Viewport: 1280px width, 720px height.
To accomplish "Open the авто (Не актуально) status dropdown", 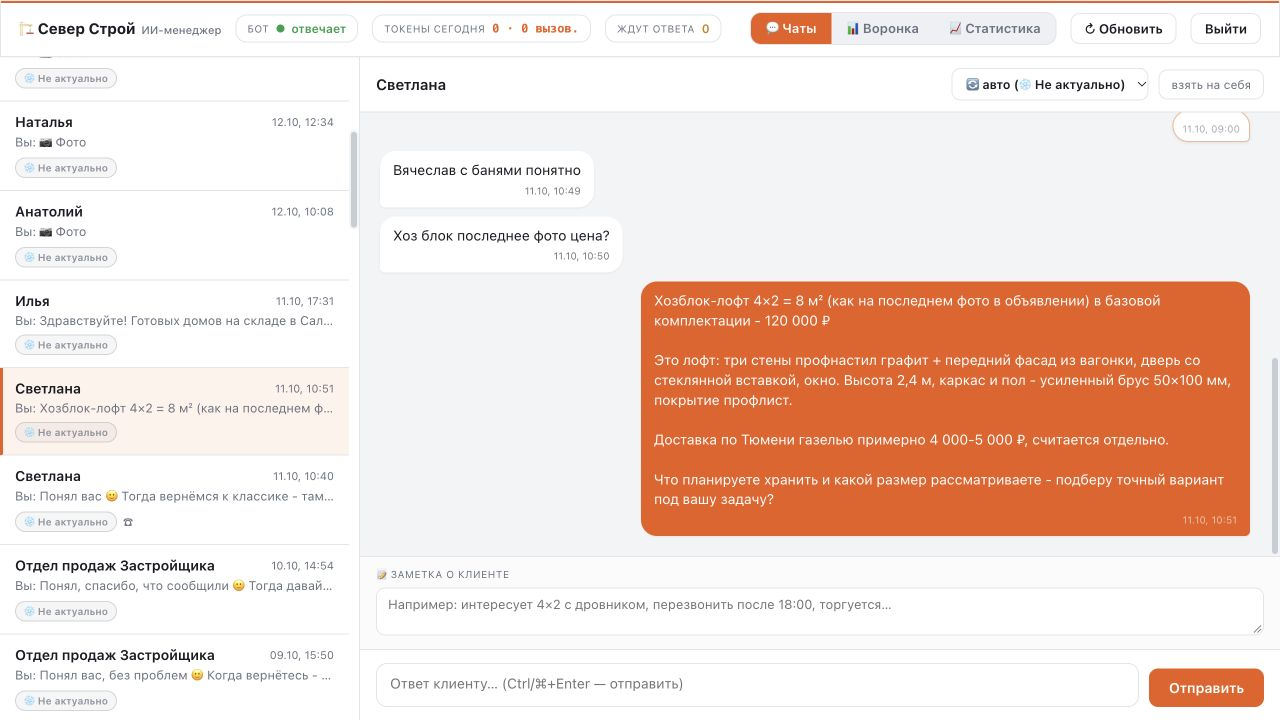I will [1051, 85].
